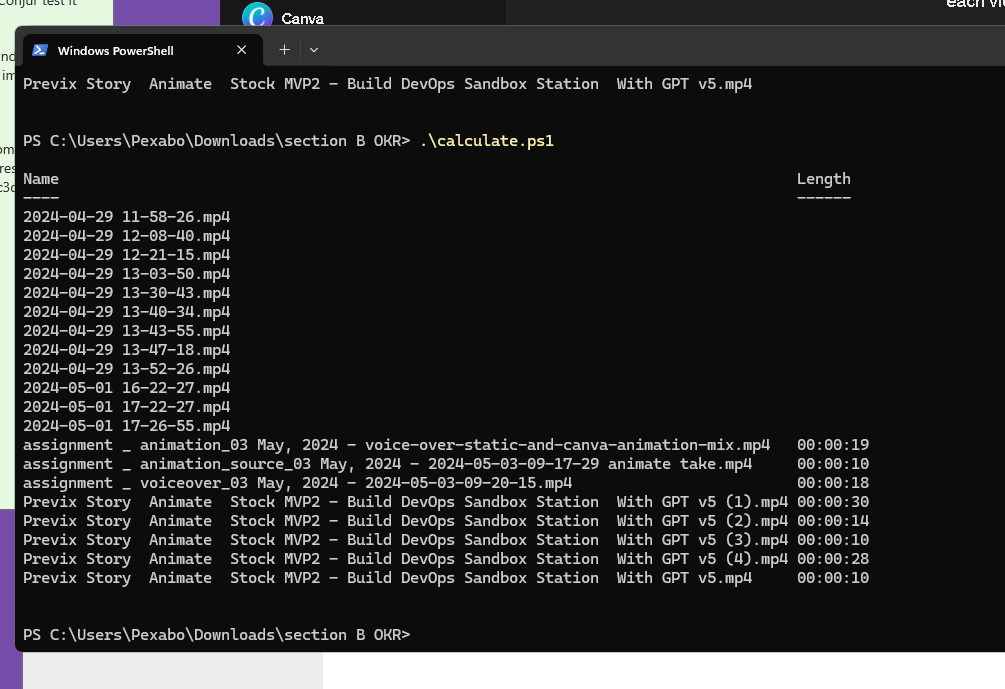Click file 2024-04-29 13-03-50.mp4
The image size is (1005, 689).
click(x=126, y=274)
